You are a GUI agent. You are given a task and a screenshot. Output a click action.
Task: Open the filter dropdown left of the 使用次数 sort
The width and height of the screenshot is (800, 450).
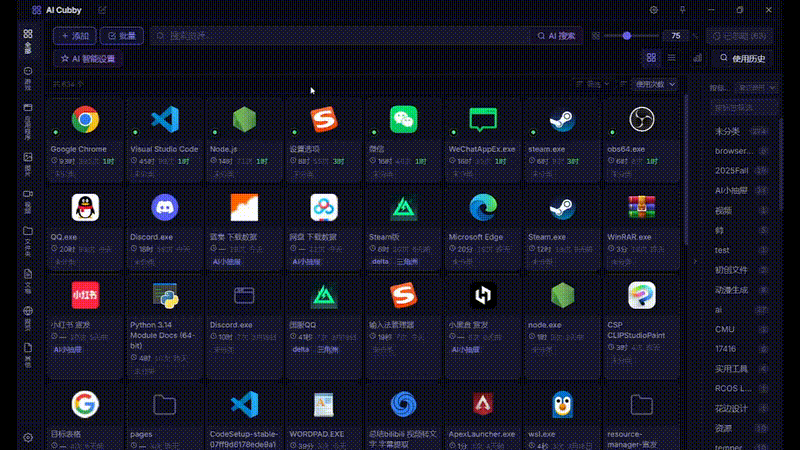592,84
